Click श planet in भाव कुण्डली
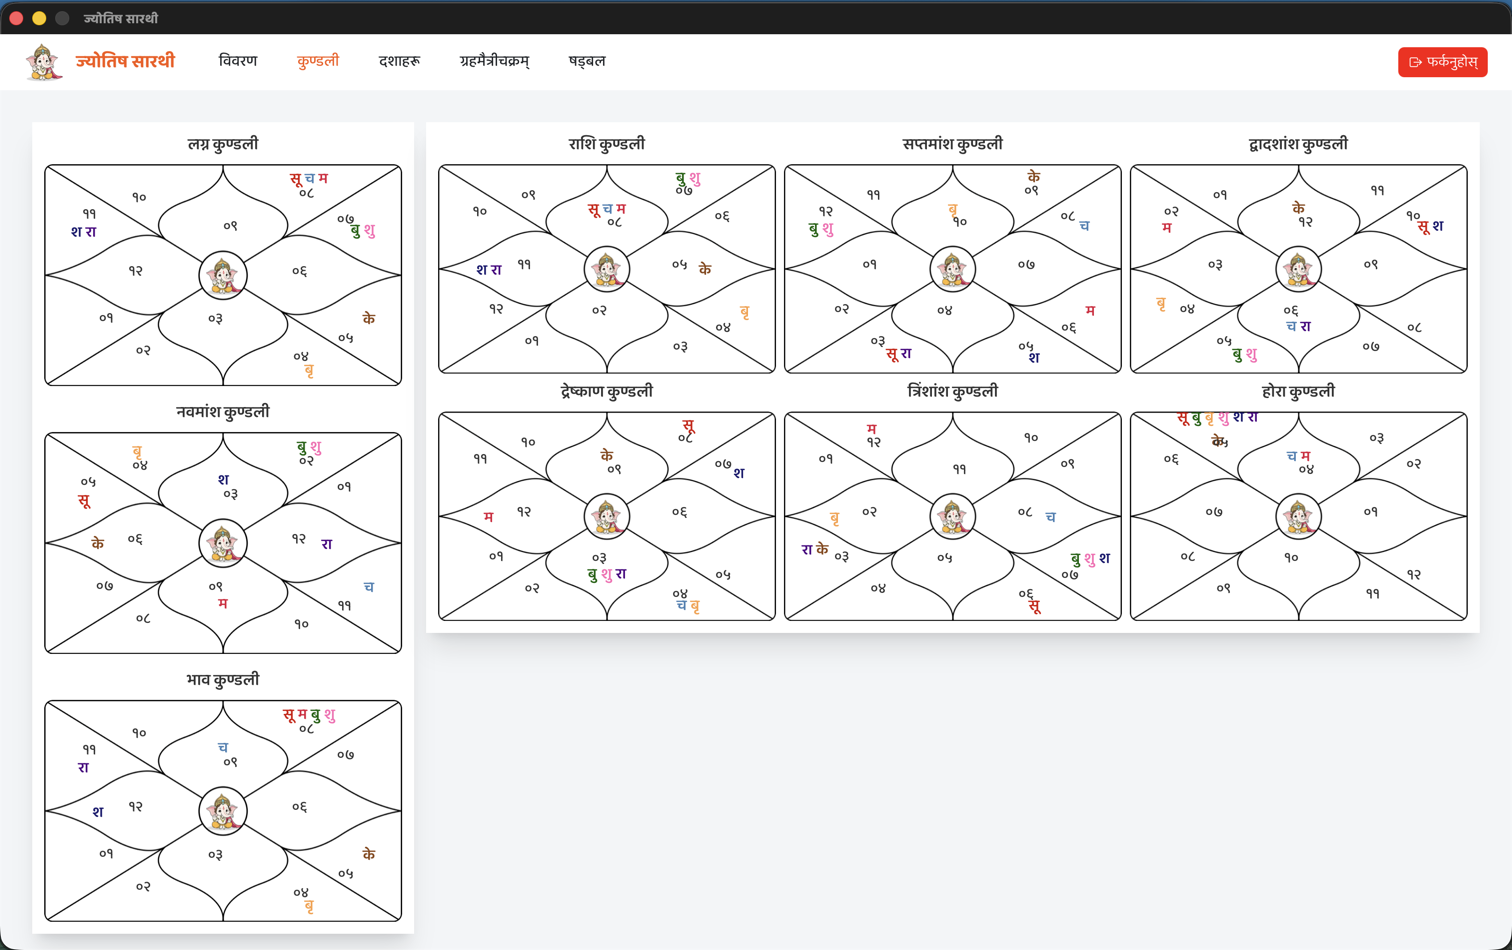The width and height of the screenshot is (1512, 950). click(97, 812)
